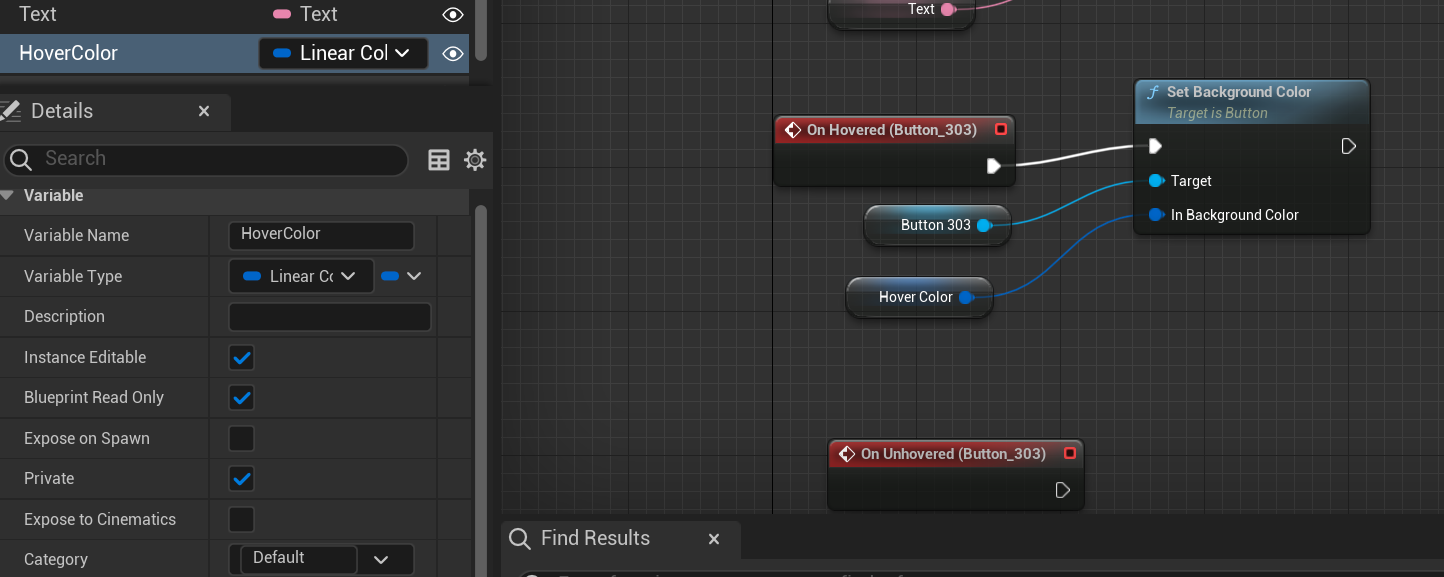Open HoverColor type dropdown in variable list

tap(343, 53)
